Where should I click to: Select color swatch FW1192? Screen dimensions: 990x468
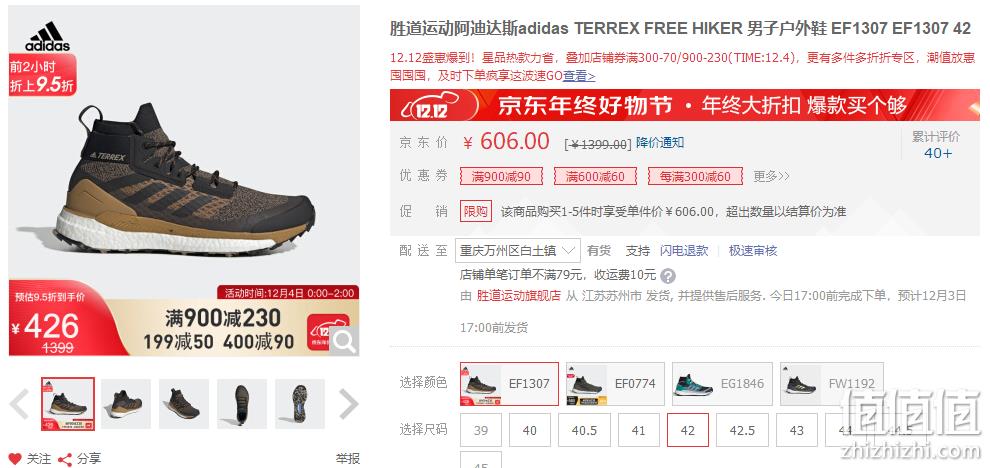832,384
